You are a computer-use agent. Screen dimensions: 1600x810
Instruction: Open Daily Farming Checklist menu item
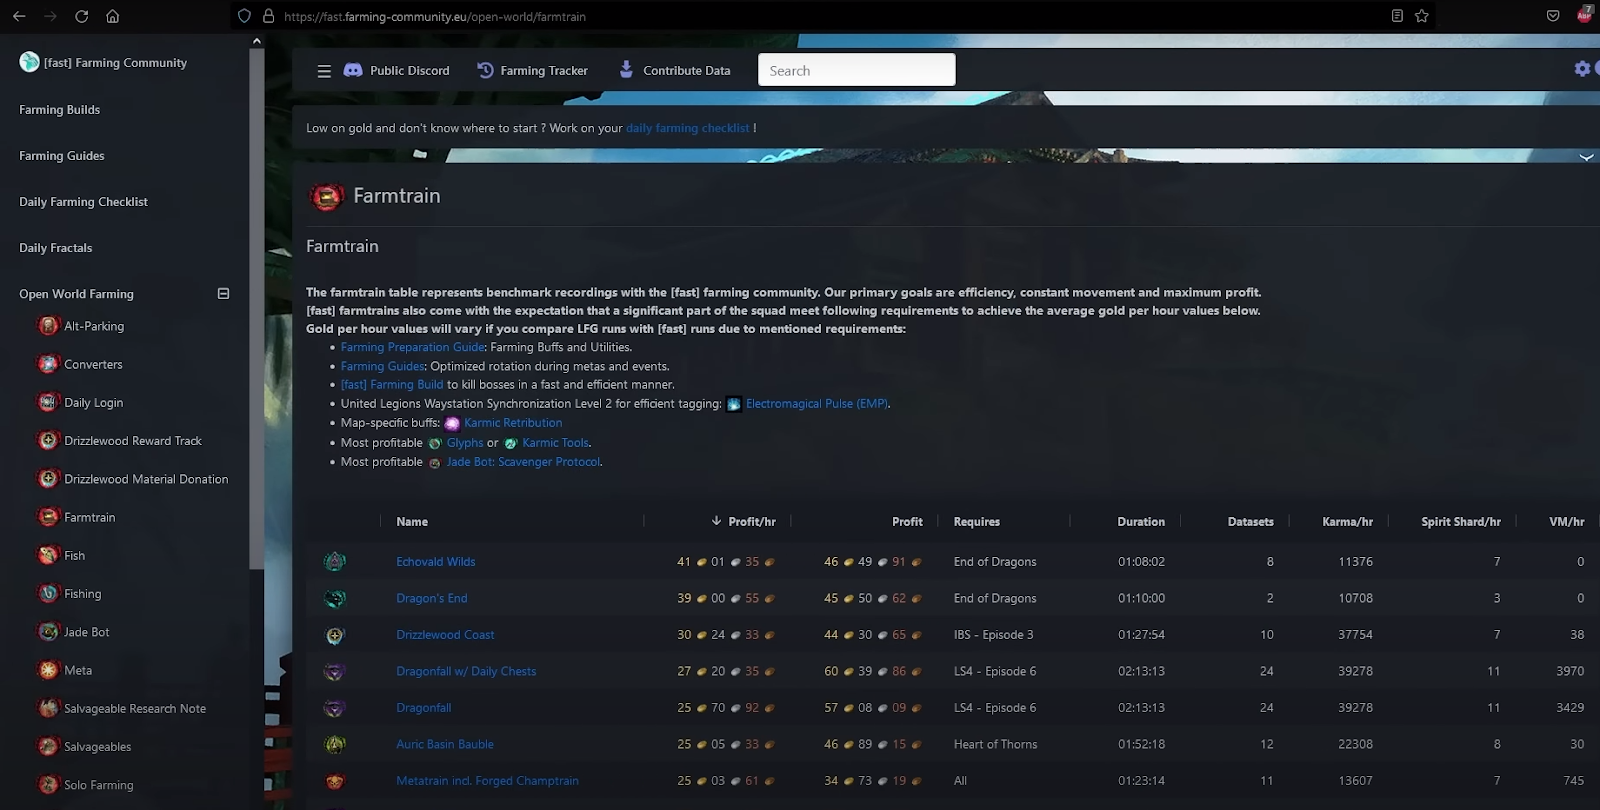pyautogui.click(x=83, y=201)
